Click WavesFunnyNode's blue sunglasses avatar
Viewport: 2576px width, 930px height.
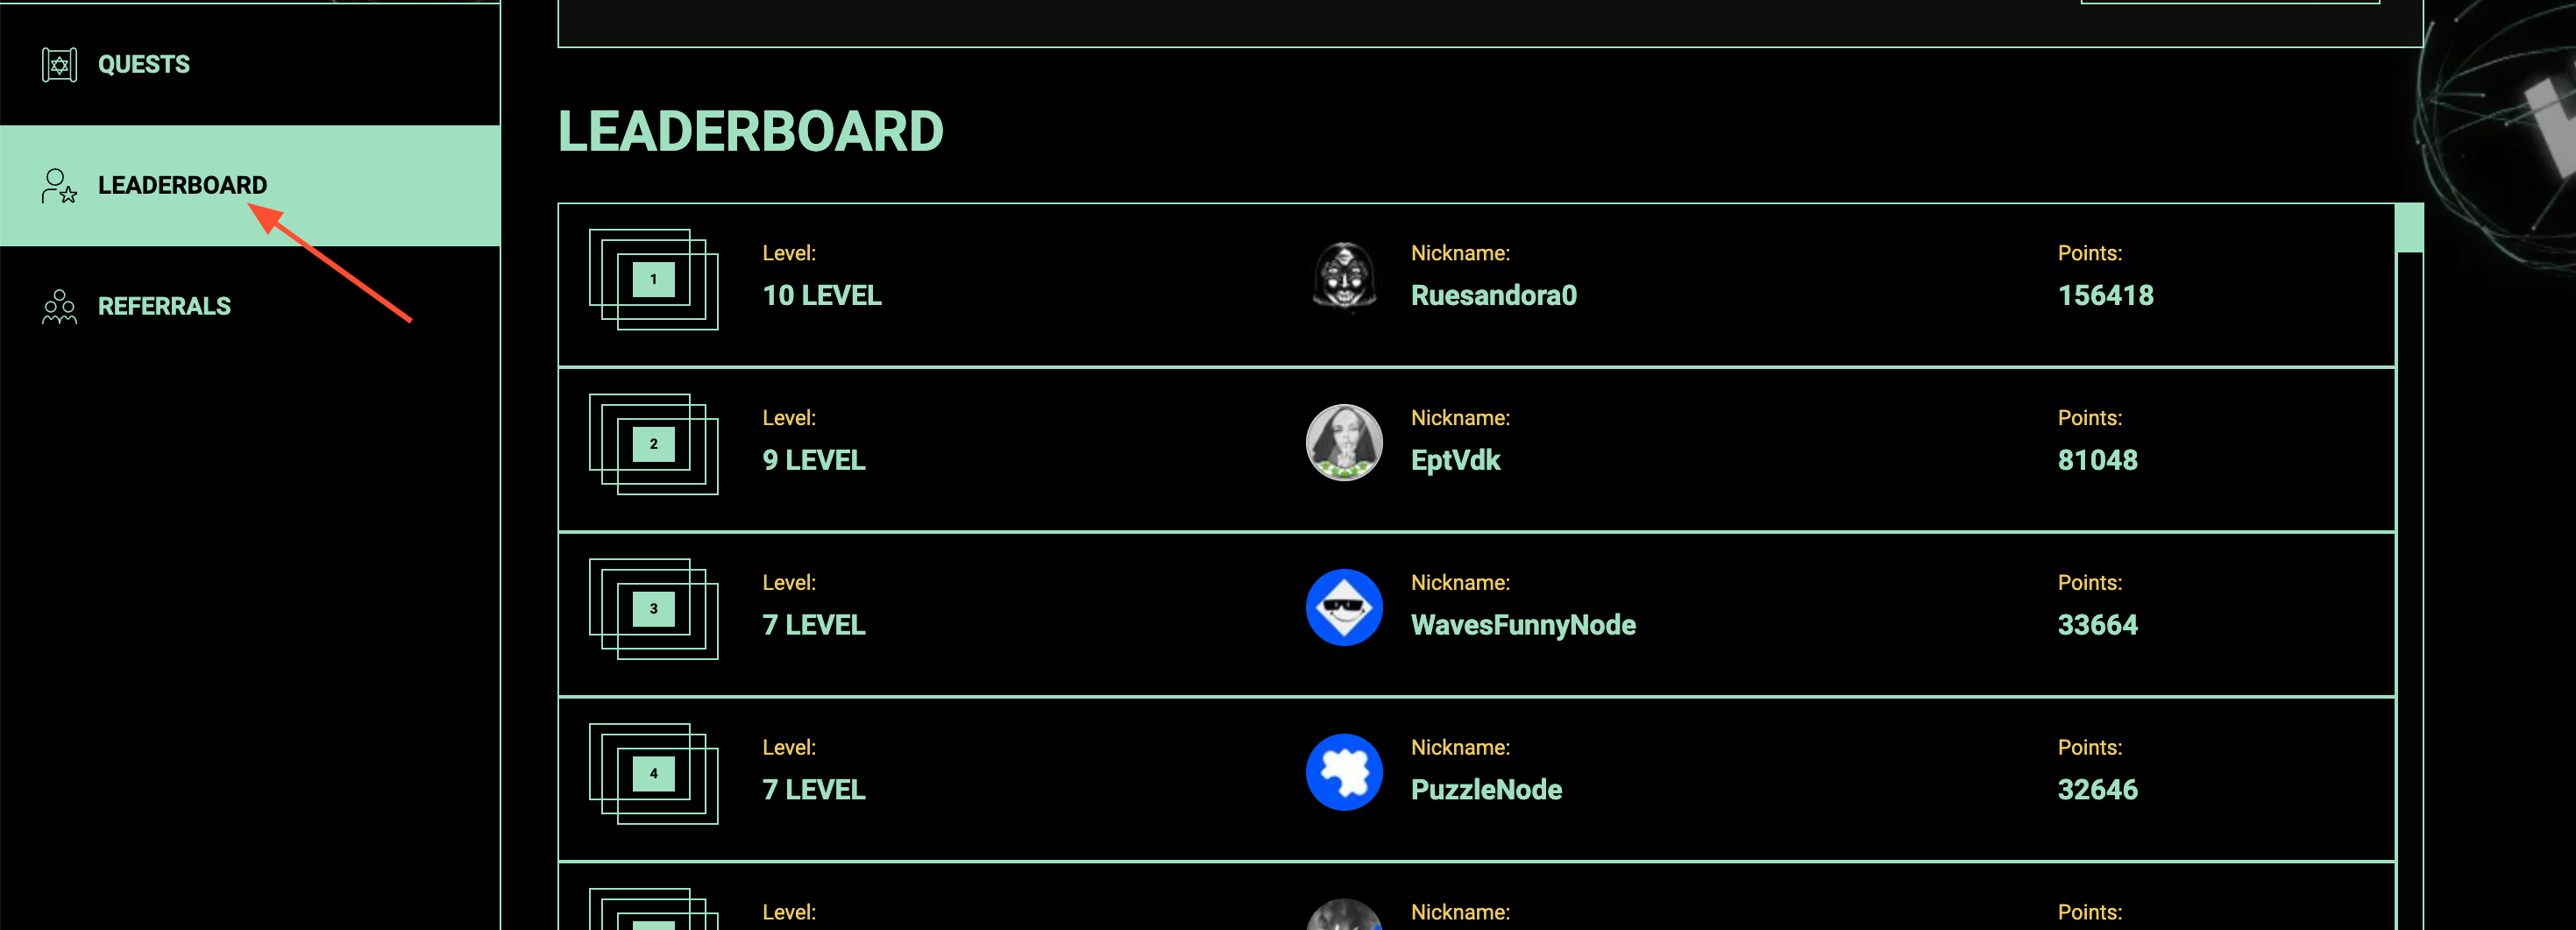coord(1344,607)
